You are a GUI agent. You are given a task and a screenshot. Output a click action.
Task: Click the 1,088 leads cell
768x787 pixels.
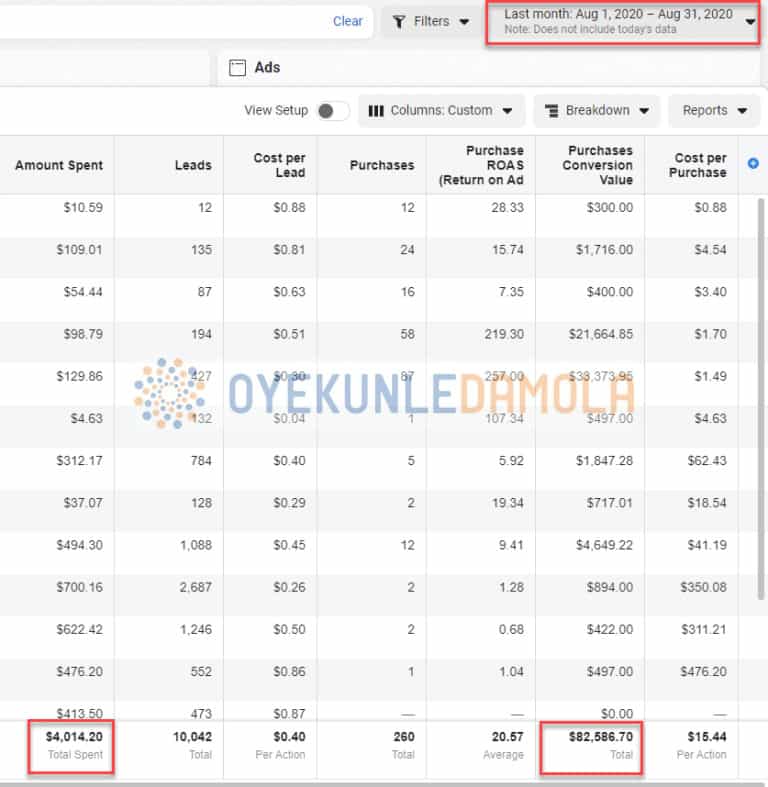tap(196, 545)
